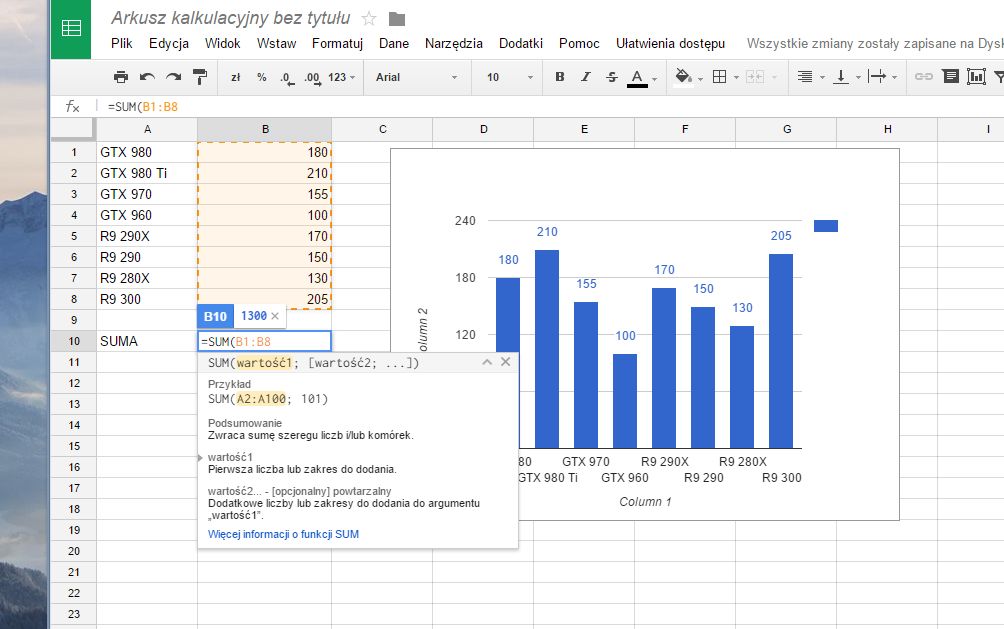Format as percent
The image size is (1004, 629).
(261, 77)
